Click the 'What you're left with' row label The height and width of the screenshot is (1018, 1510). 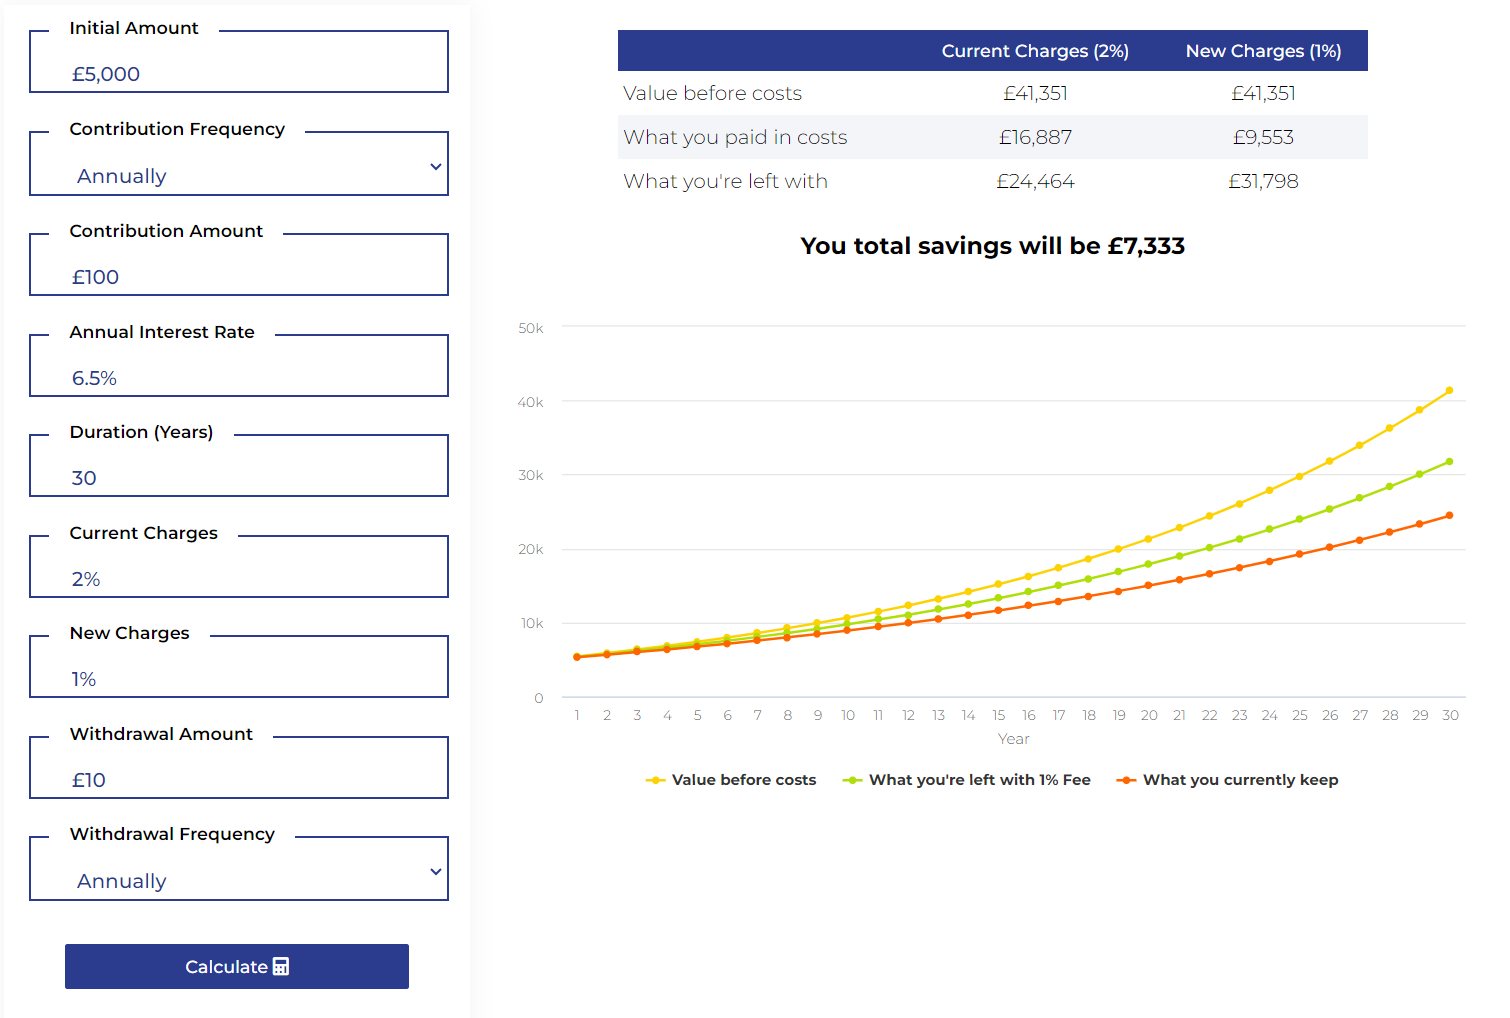click(x=725, y=181)
